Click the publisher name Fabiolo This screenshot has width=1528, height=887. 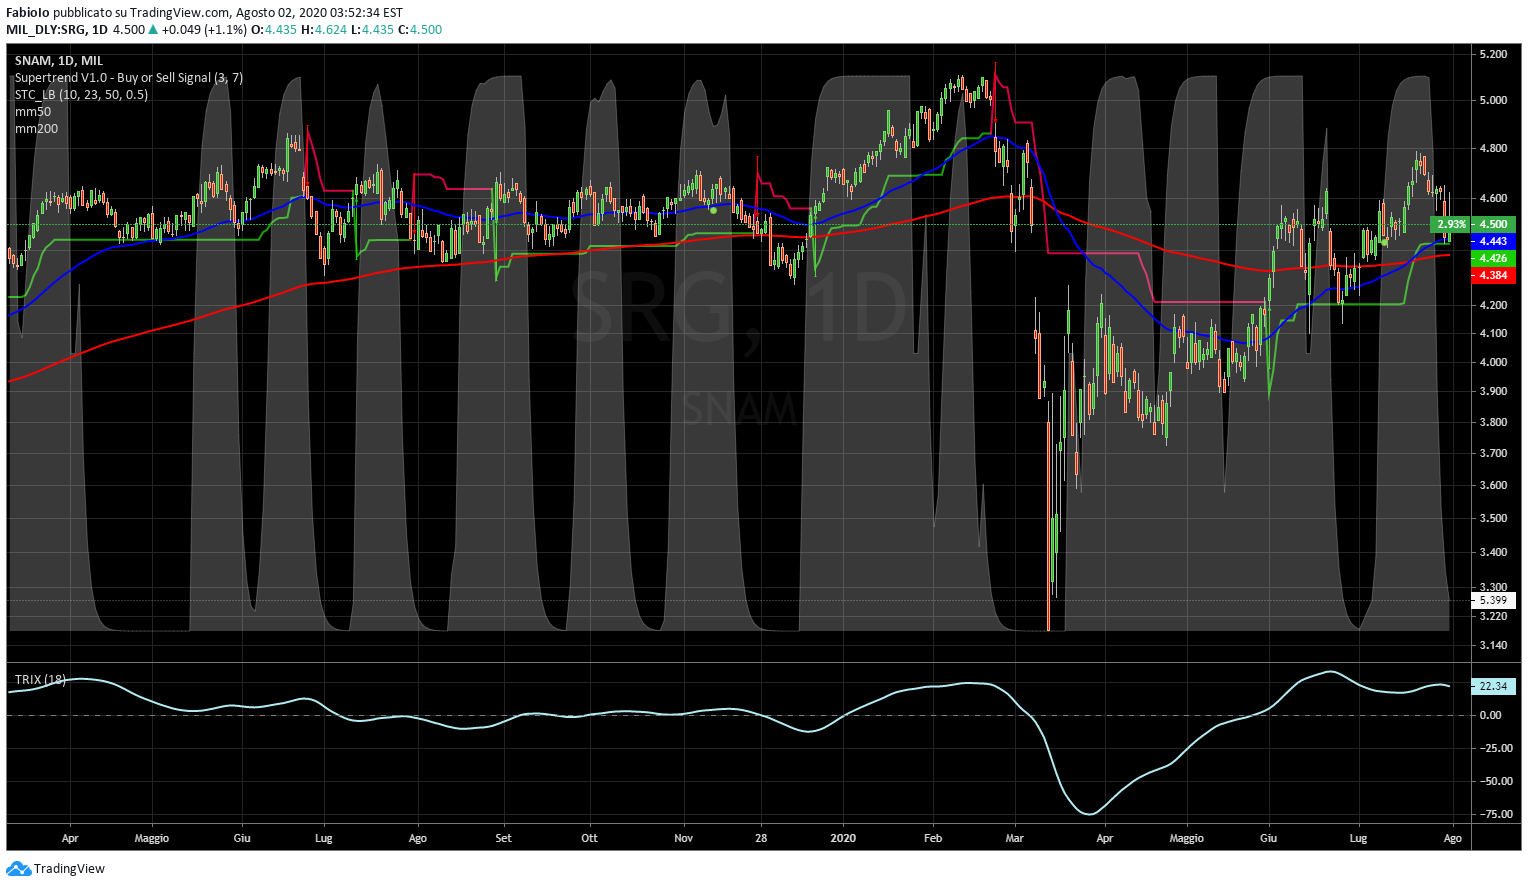click(x=28, y=13)
